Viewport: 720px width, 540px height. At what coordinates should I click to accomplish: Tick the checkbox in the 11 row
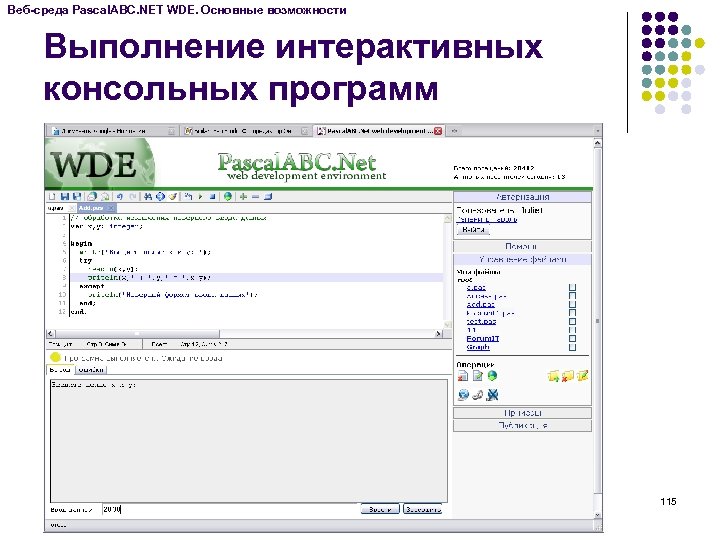(573, 330)
